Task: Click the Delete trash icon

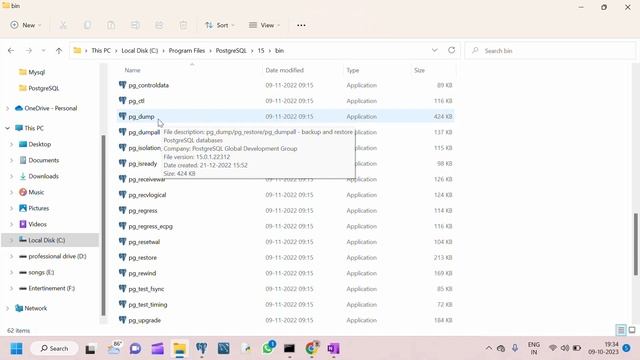Action: (183, 25)
